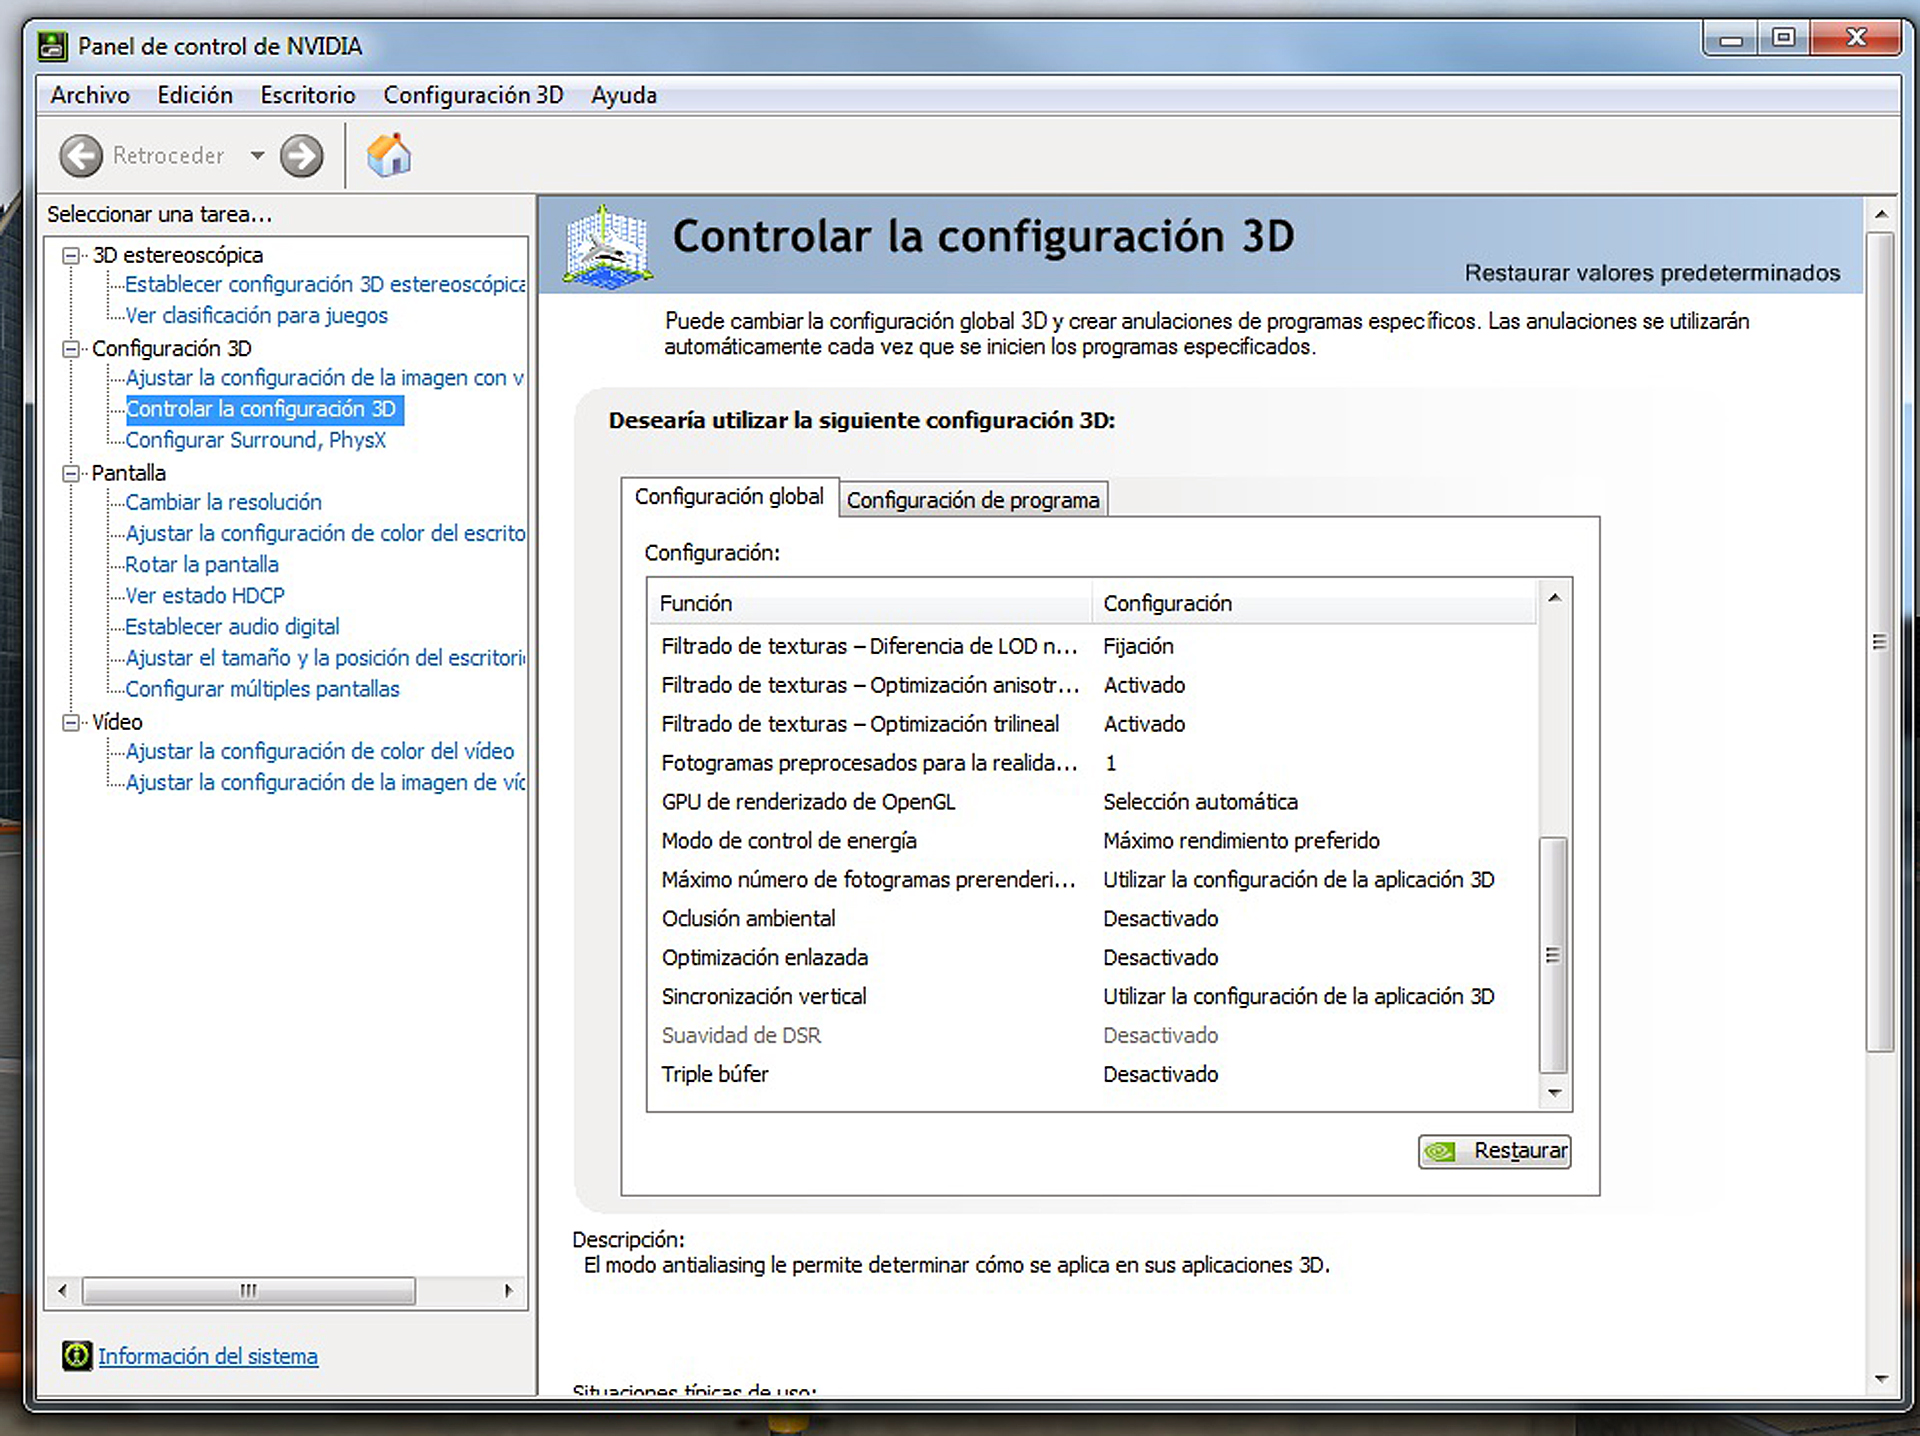Select Ajustar la configuración de la imagen de vídeo
The height and width of the screenshot is (1436, 1920).
tap(325, 782)
